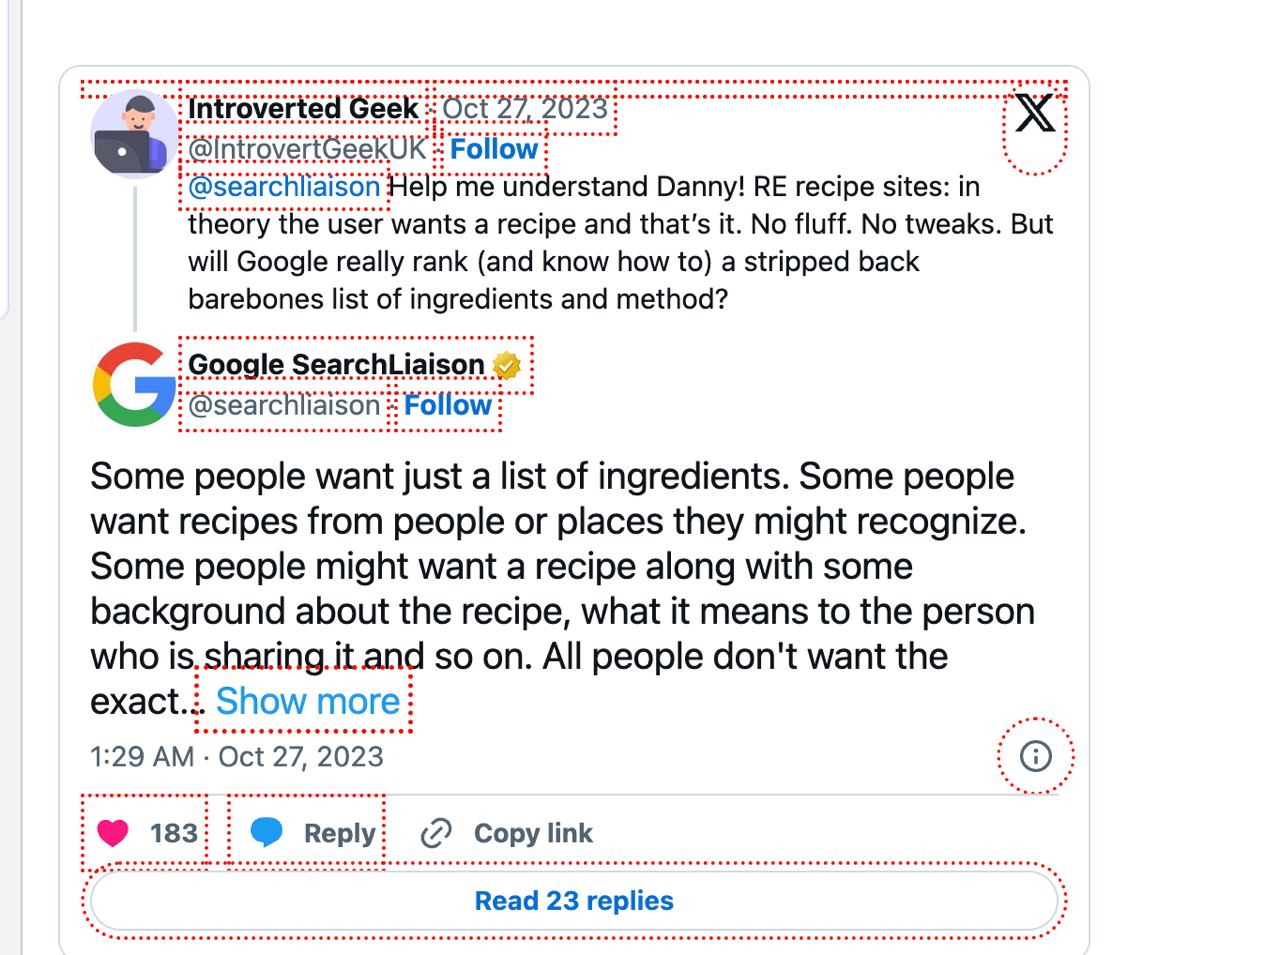
Task: Open Introverted Geek's profile avatar
Action: [133, 134]
